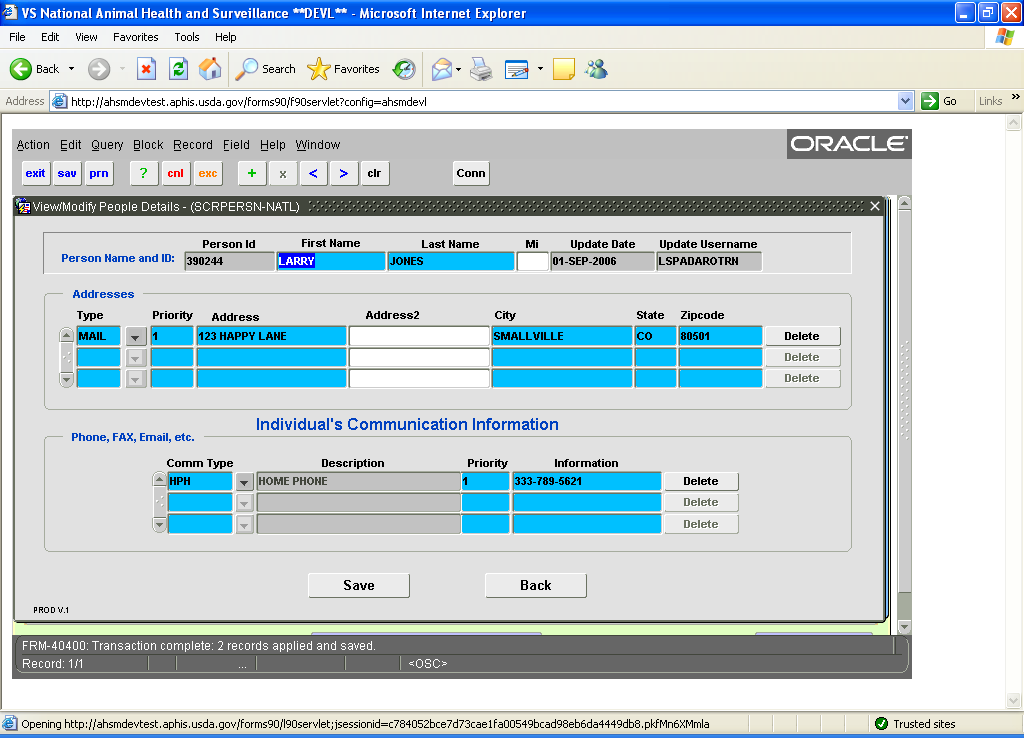Screen dimensions: 1024x738
Task: Click the 'exit' toolbar icon
Action: [x=36, y=173]
